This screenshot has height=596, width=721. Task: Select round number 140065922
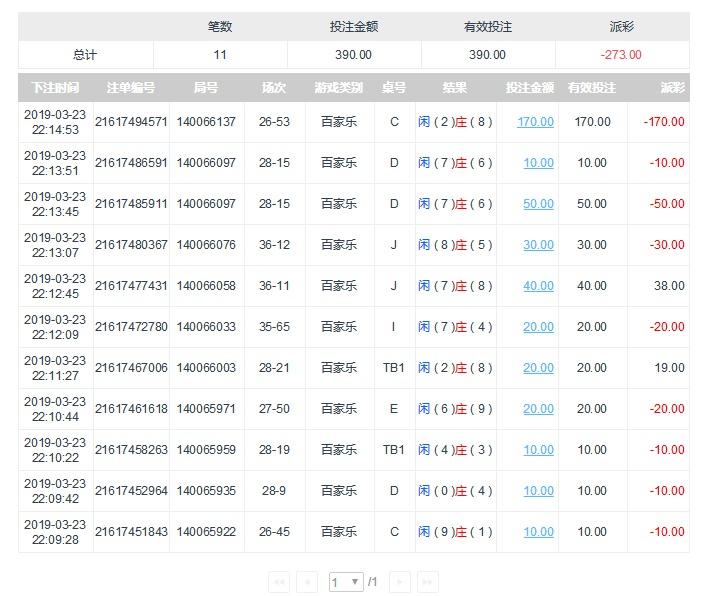[x=206, y=532]
